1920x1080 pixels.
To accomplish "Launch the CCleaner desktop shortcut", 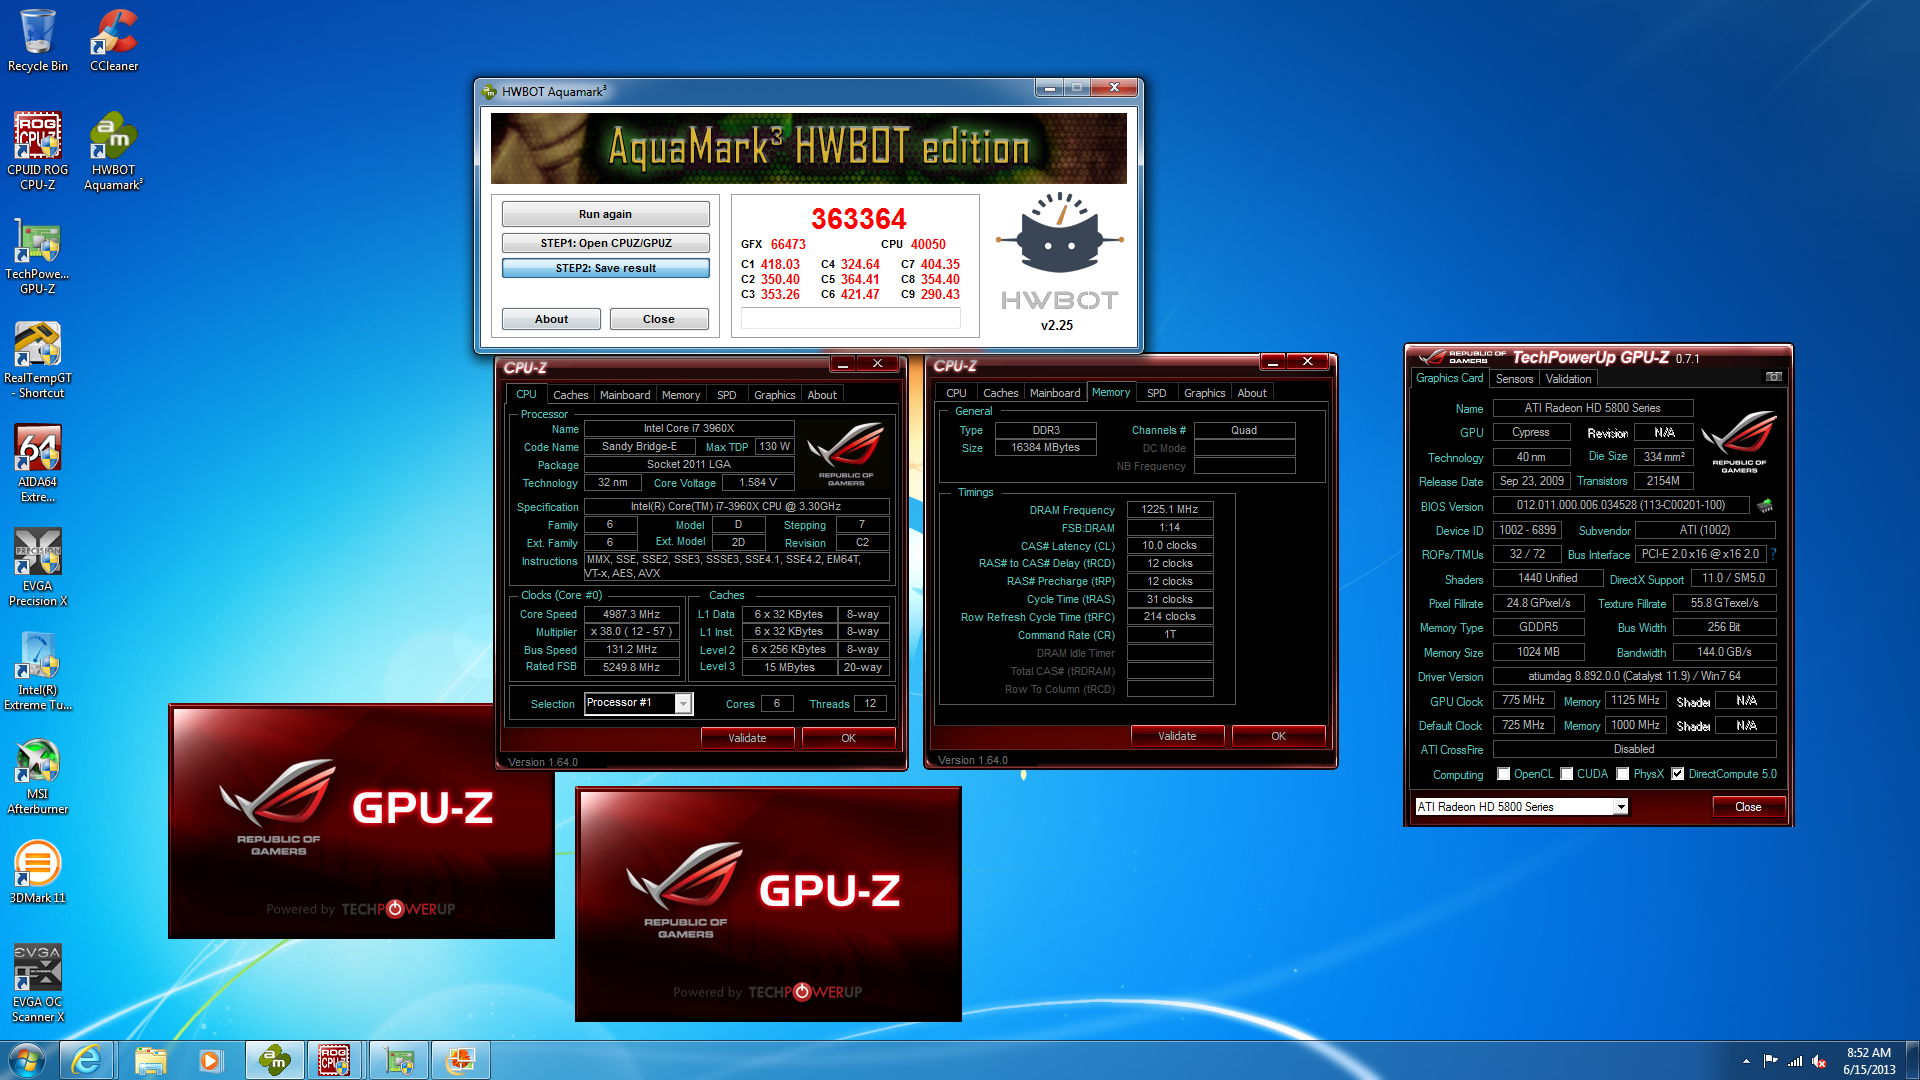I will [114, 40].
